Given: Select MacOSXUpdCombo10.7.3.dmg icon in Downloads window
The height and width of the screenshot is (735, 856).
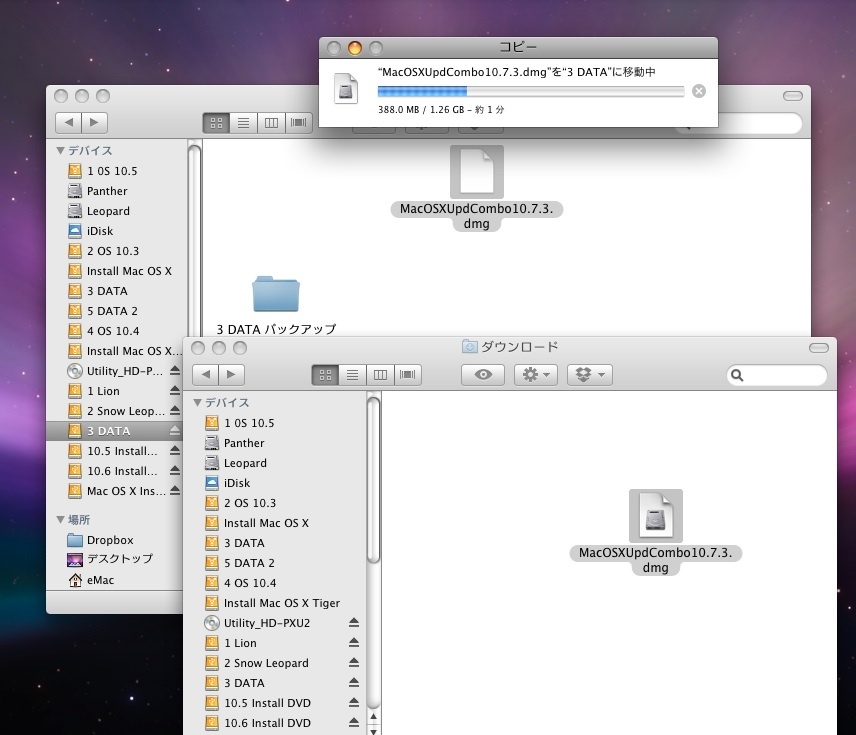Looking at the screenshot, I should point(656,516).
